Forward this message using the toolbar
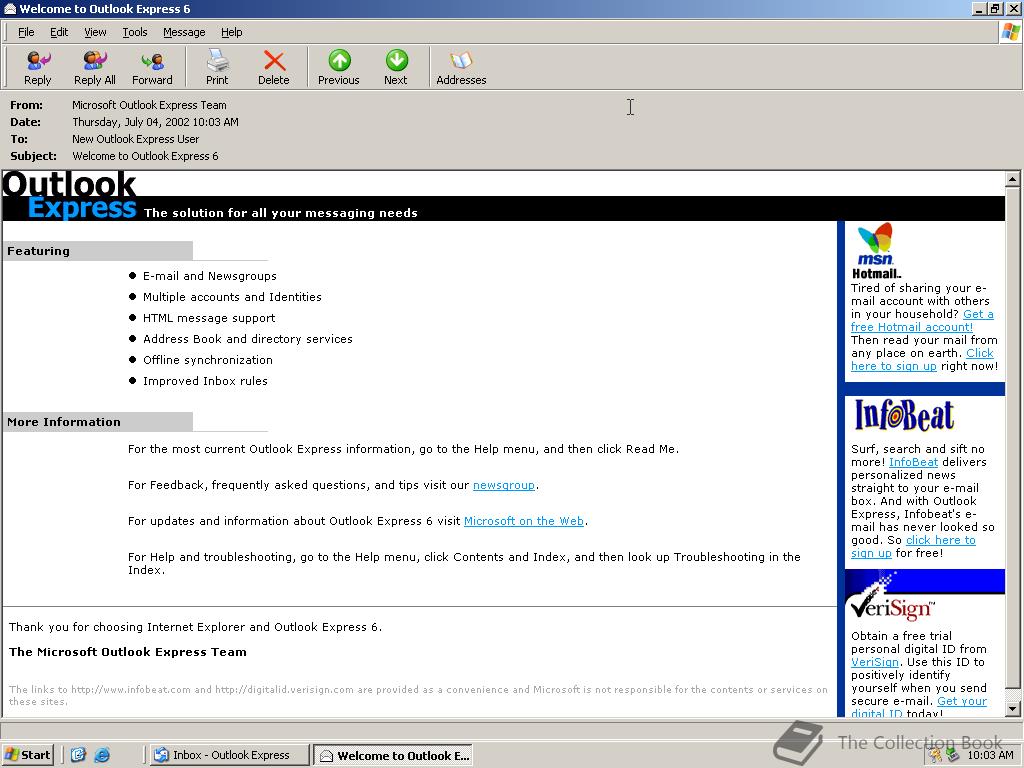This screenshot has width=1024, height=768. 152,67
